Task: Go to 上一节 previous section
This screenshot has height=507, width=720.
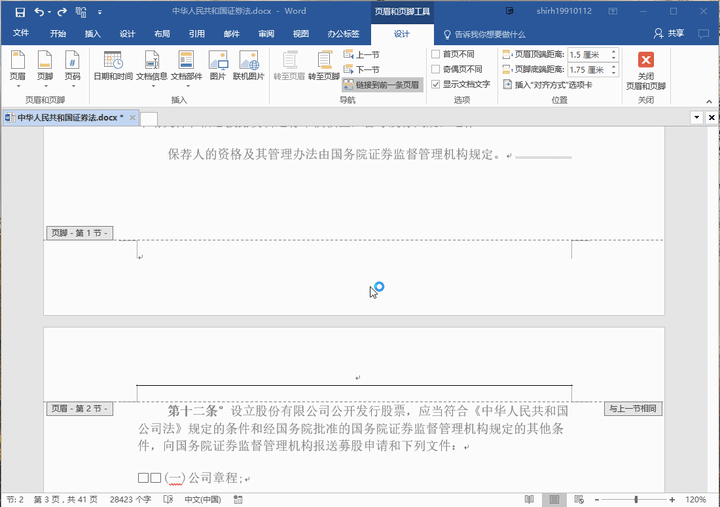Action: (x=362, y=55)
